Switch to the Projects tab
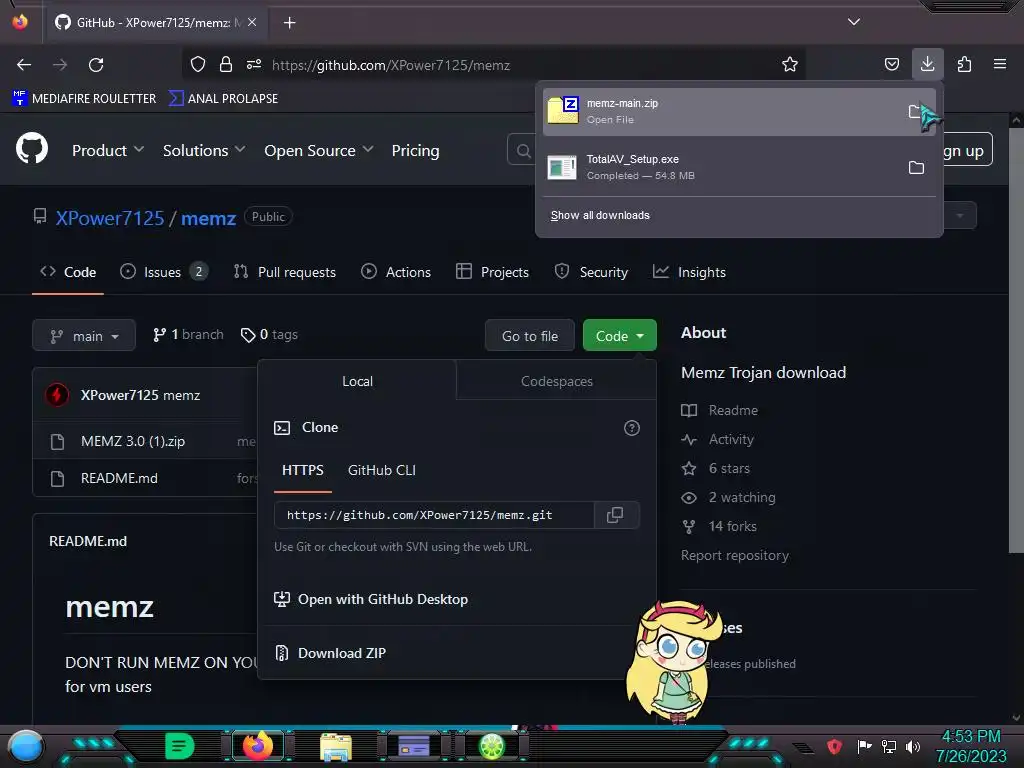Viewport: 1024px width, 768px height. pyautogui.click(x=492, y=272)
